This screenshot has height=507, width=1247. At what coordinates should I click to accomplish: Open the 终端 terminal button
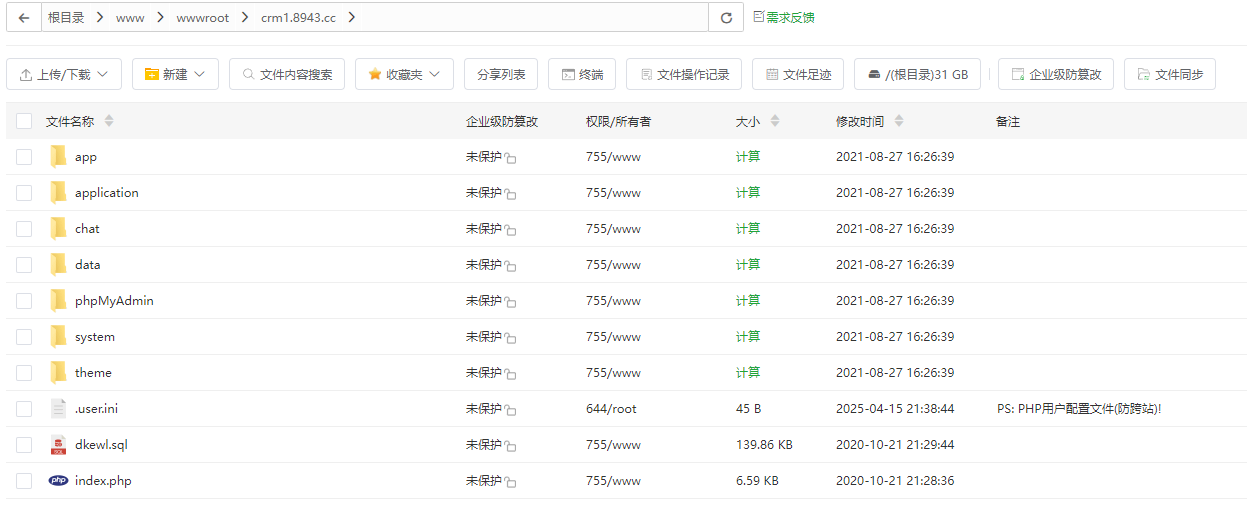point(582,74)
